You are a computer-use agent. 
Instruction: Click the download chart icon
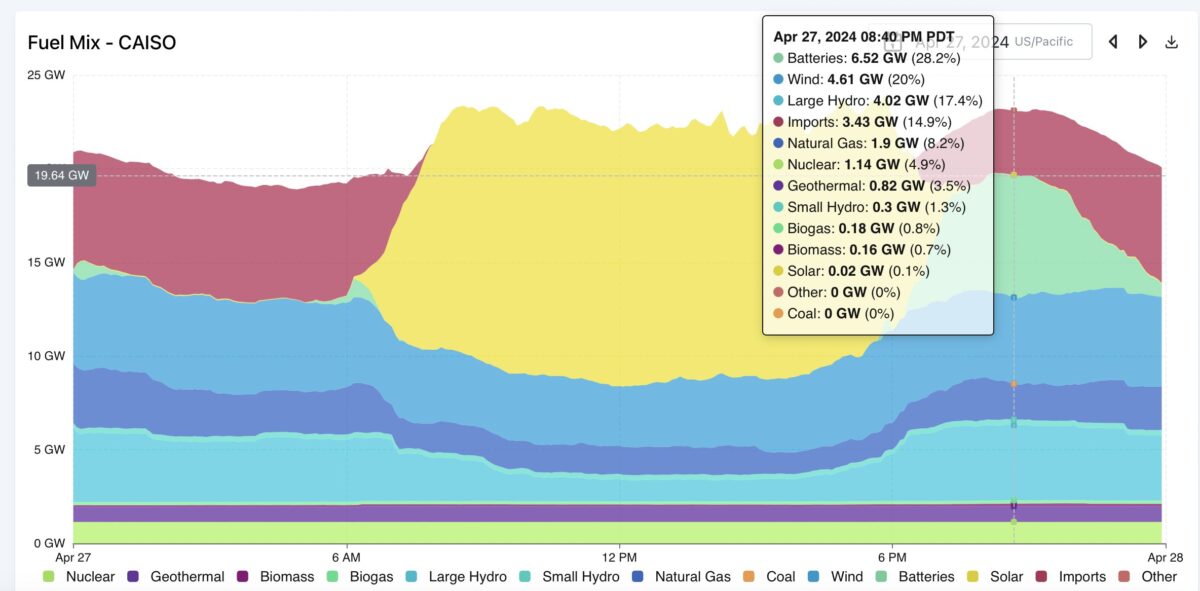pyautogui.click(x=1170, y=41)
